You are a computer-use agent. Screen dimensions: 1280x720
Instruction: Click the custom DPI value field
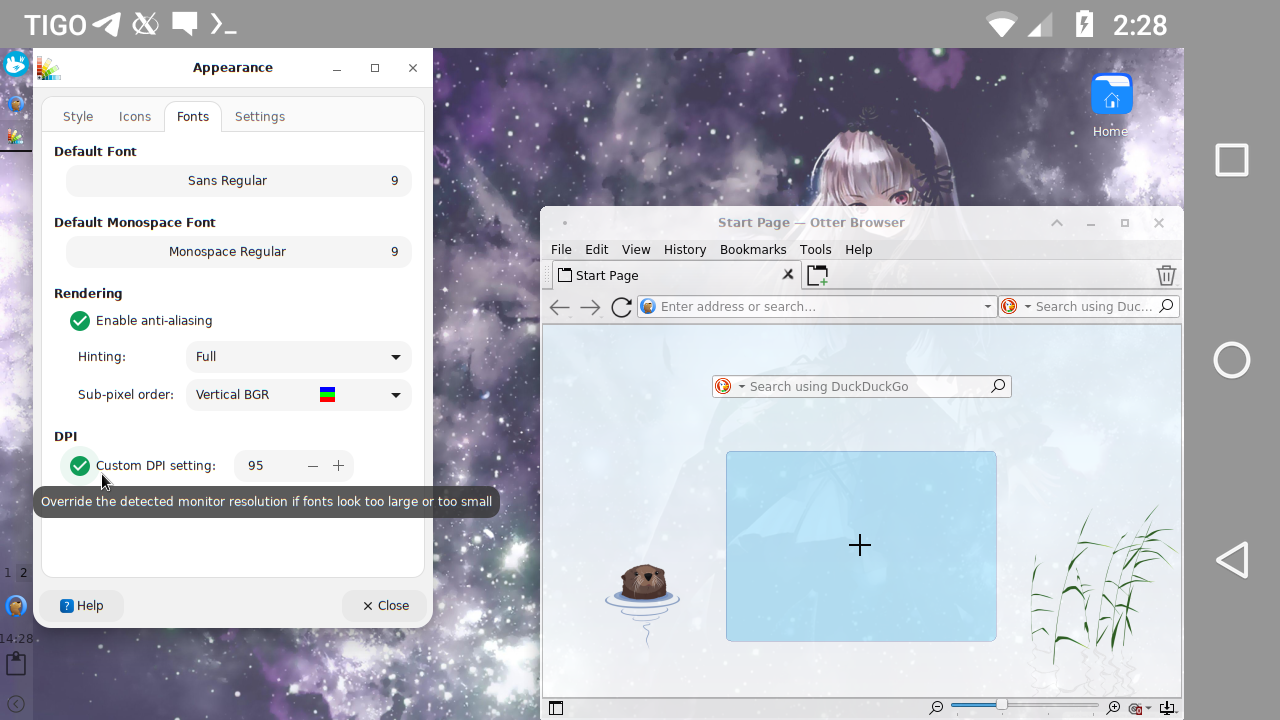point(268,466)
